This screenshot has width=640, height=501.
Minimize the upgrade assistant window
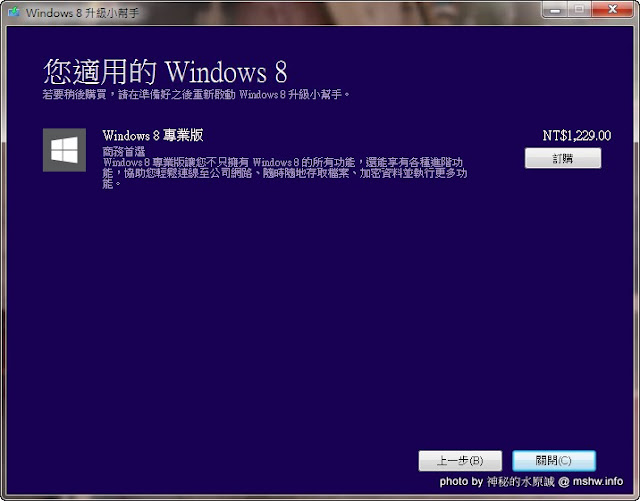click(x=555, y=9)
